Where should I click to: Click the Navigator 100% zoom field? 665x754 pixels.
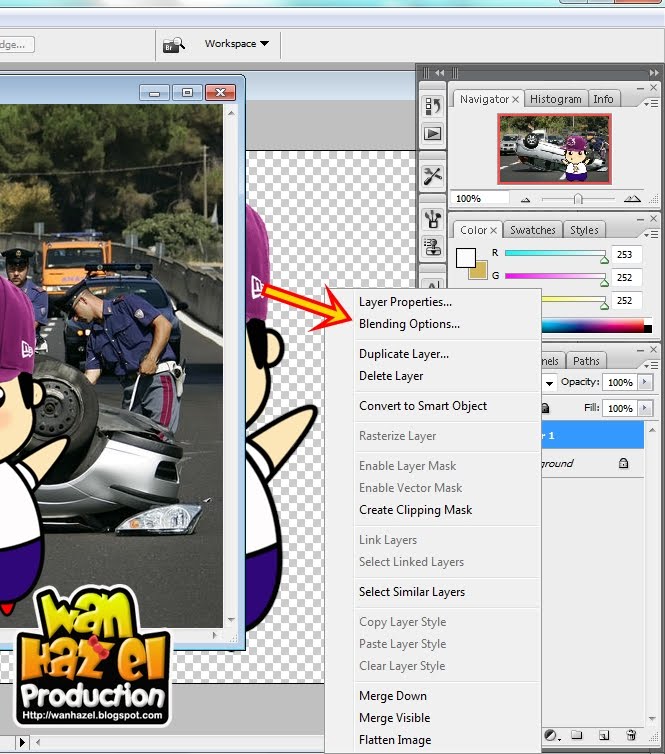(480, 199)
